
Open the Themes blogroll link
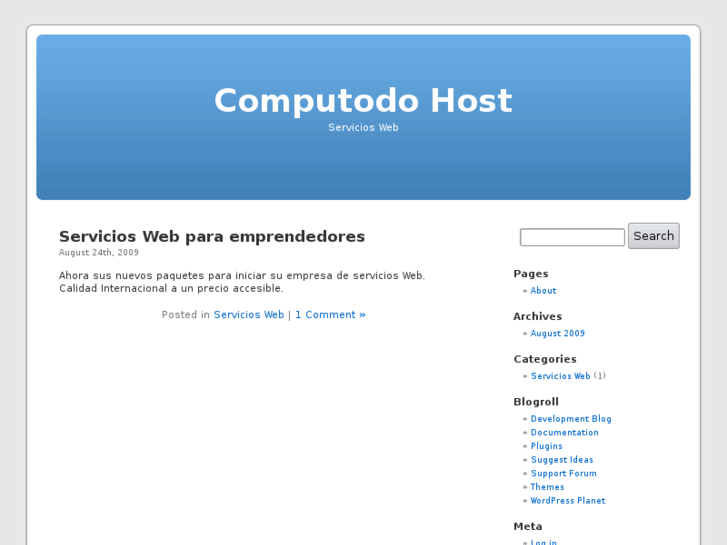point(547,487)
